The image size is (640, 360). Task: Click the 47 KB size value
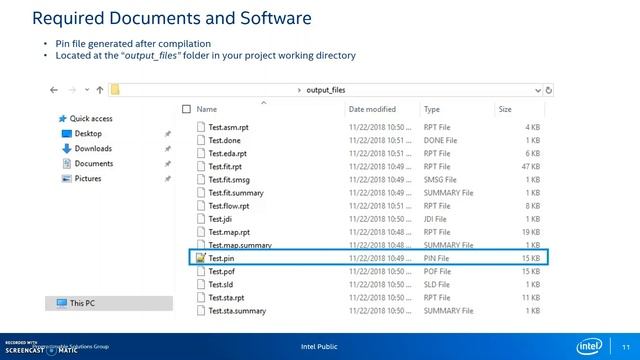click(531, 167)
